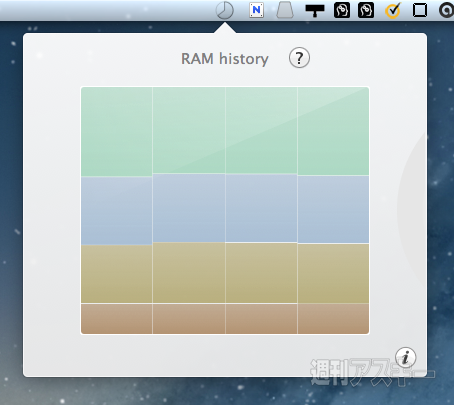Open the question mark help button
The image size is (454, 405).
299,58
